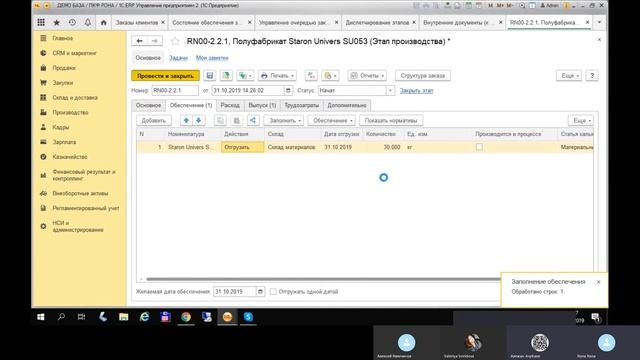The width and height of the screenshot is (640, 360).
Task: Switch to Заказы клиентов window tab
Action: (x=136, y=22)
